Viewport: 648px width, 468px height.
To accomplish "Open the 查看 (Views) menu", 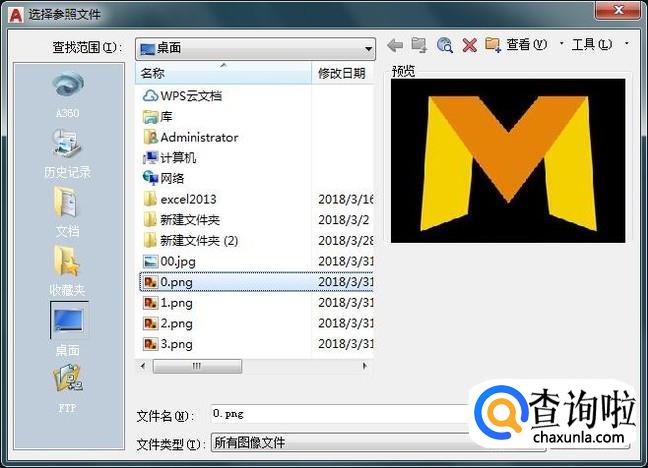I will coord(526,44).
